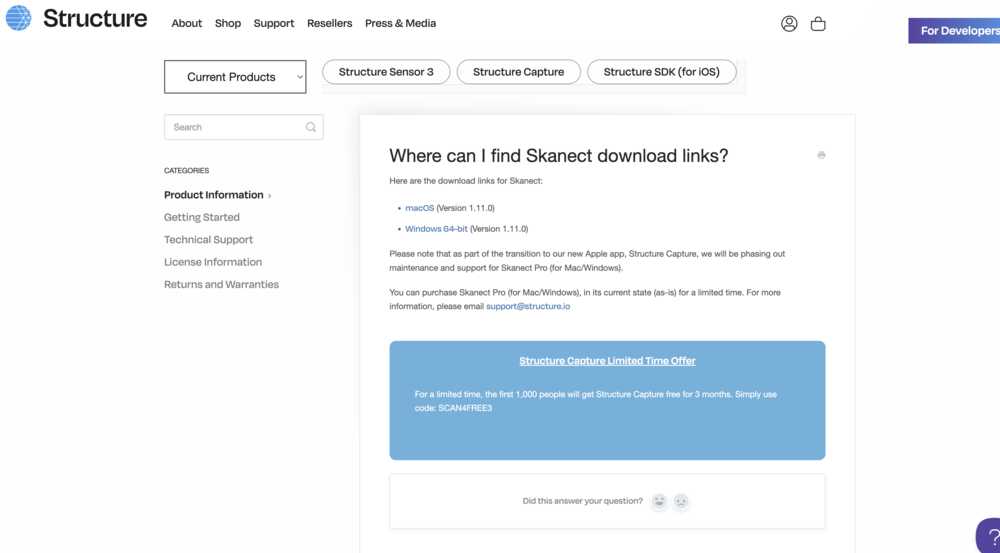This screenshot has height=553, width=1000.
Task: Click the Structure globe logo
Action: pyautogui.click(x=18, y=18)
